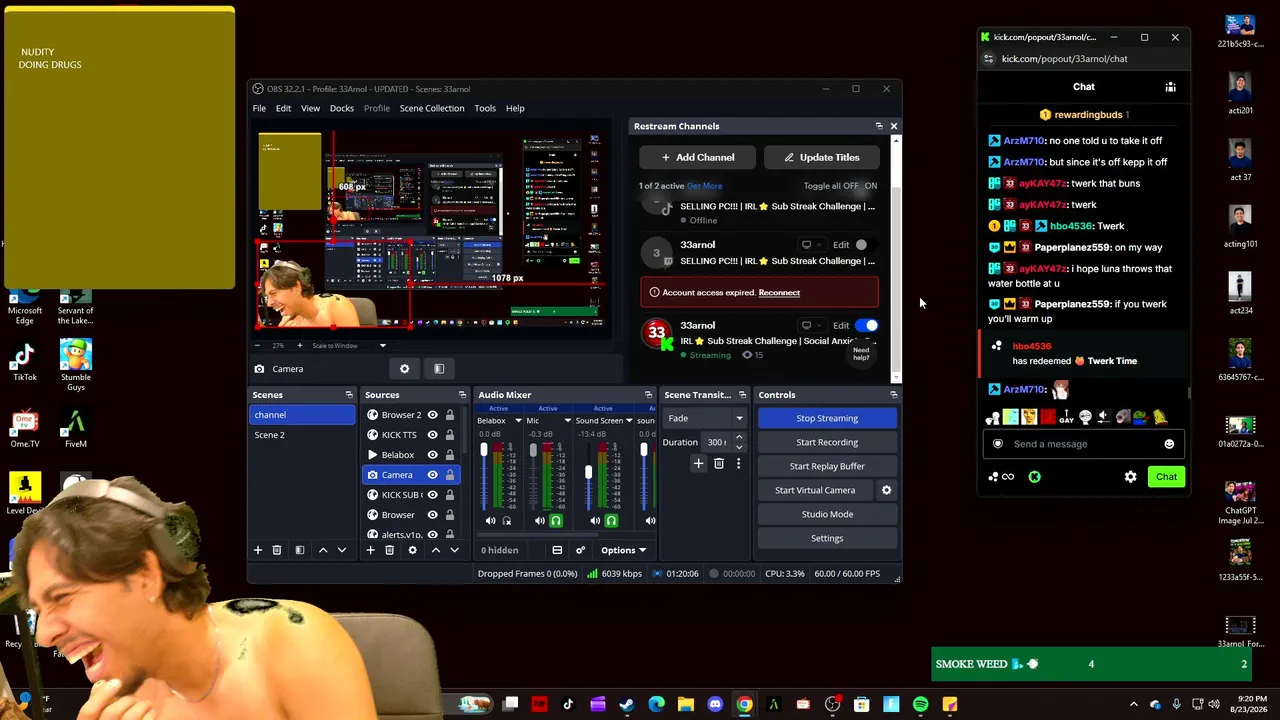Screen dimensions: 1280x720
Task: Turn off the streaming 33arnol Kick channel toggle
Action: point(868,325)
